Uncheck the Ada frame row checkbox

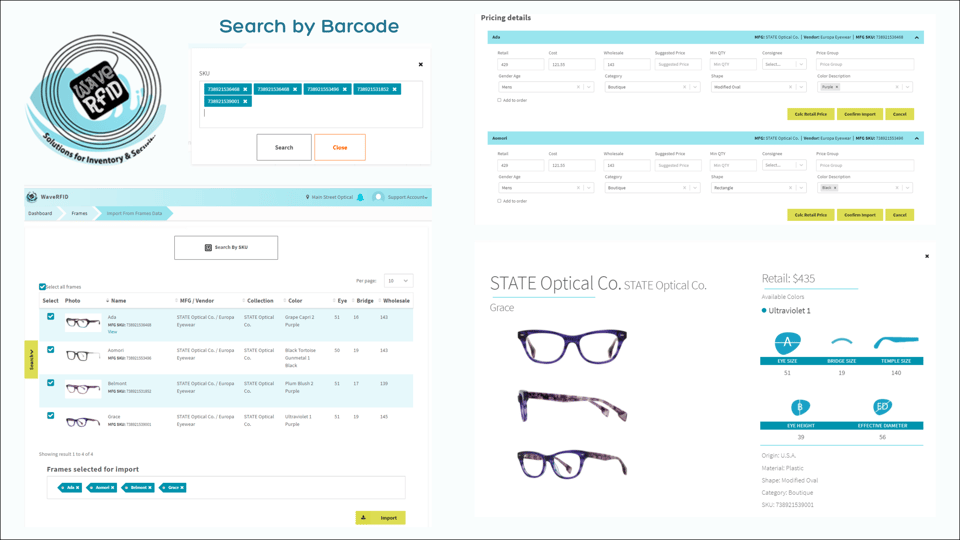click(x=51, y=317)
